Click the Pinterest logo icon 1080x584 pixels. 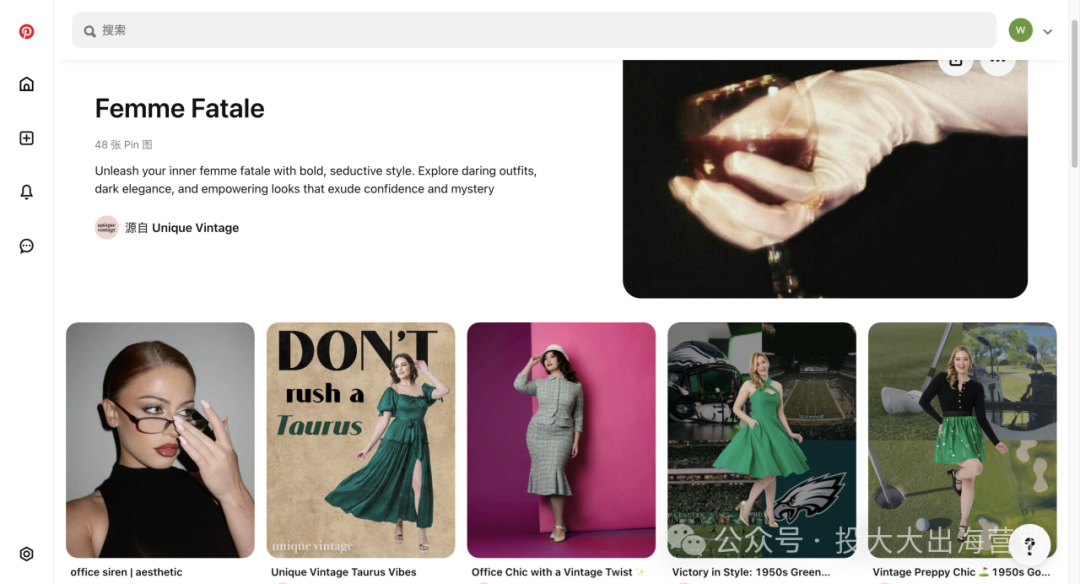click(x=27, y=31)
